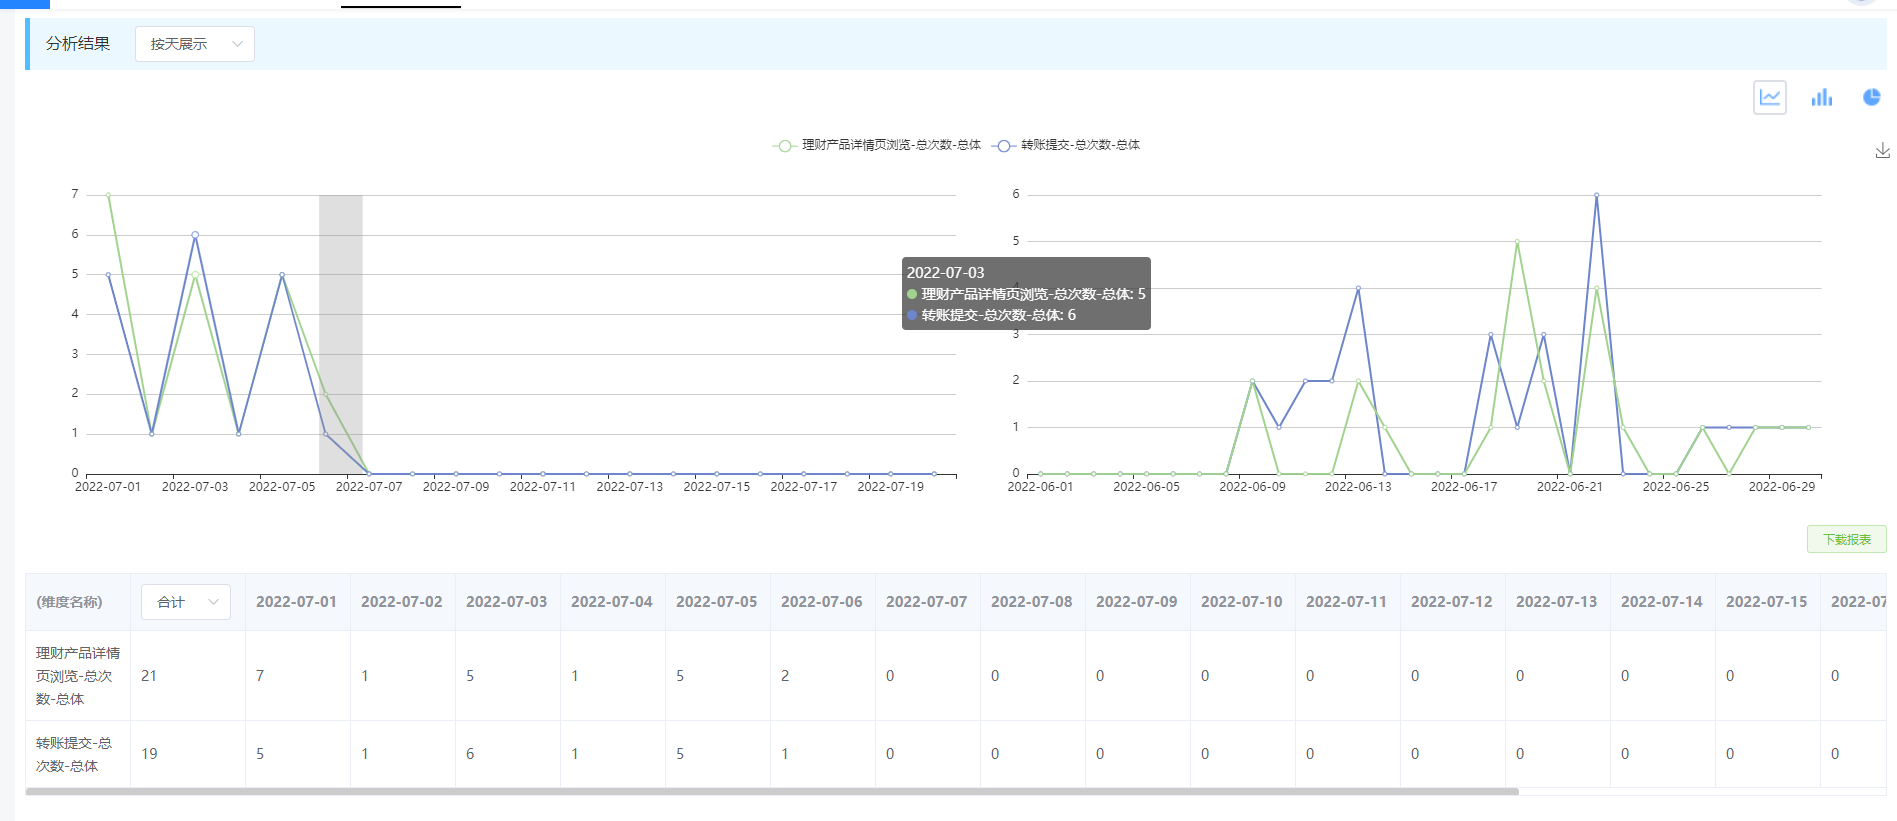Viewport: 1897px width, 821px height.
Task: Click tooltip date 2022-07-03
Action: [x=945, y=272]
